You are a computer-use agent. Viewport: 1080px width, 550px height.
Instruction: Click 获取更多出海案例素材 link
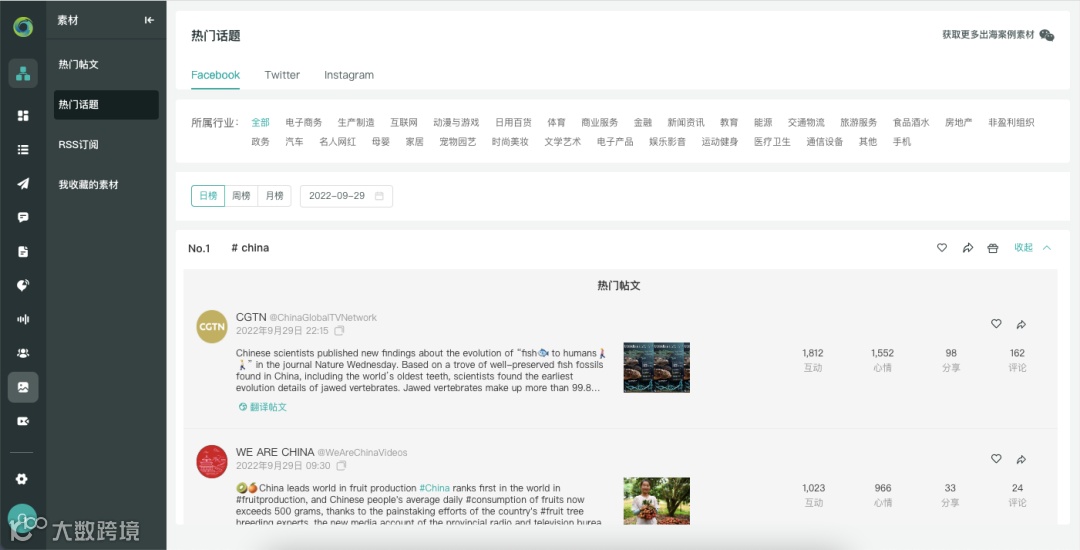[988, 34]
